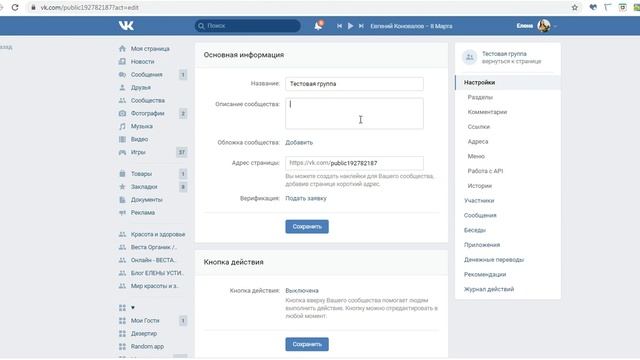Play the header audio track
The width and height of the screenshot is (640, 360).
[350, 26]
